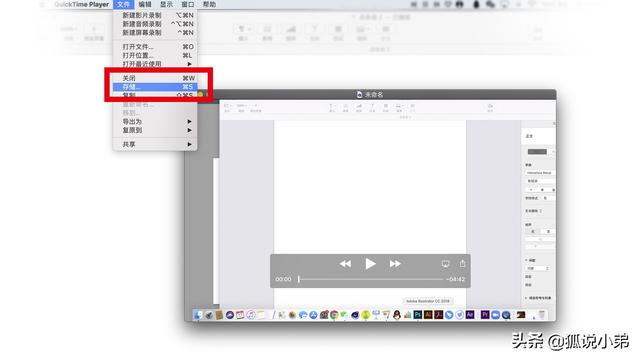Viewport: 640px width, 360px height.
Task: Open the Chrome icon in the dock
Action: [x=334, y=315]
